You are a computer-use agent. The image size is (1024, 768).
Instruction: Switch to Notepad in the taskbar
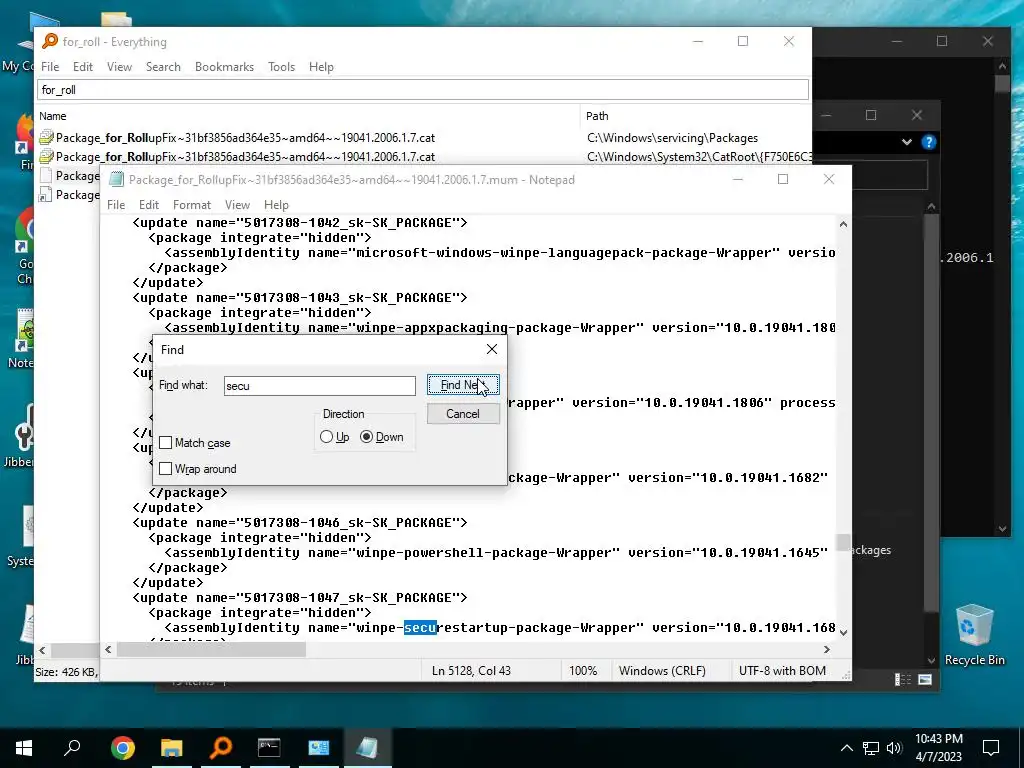pos(367,748)
